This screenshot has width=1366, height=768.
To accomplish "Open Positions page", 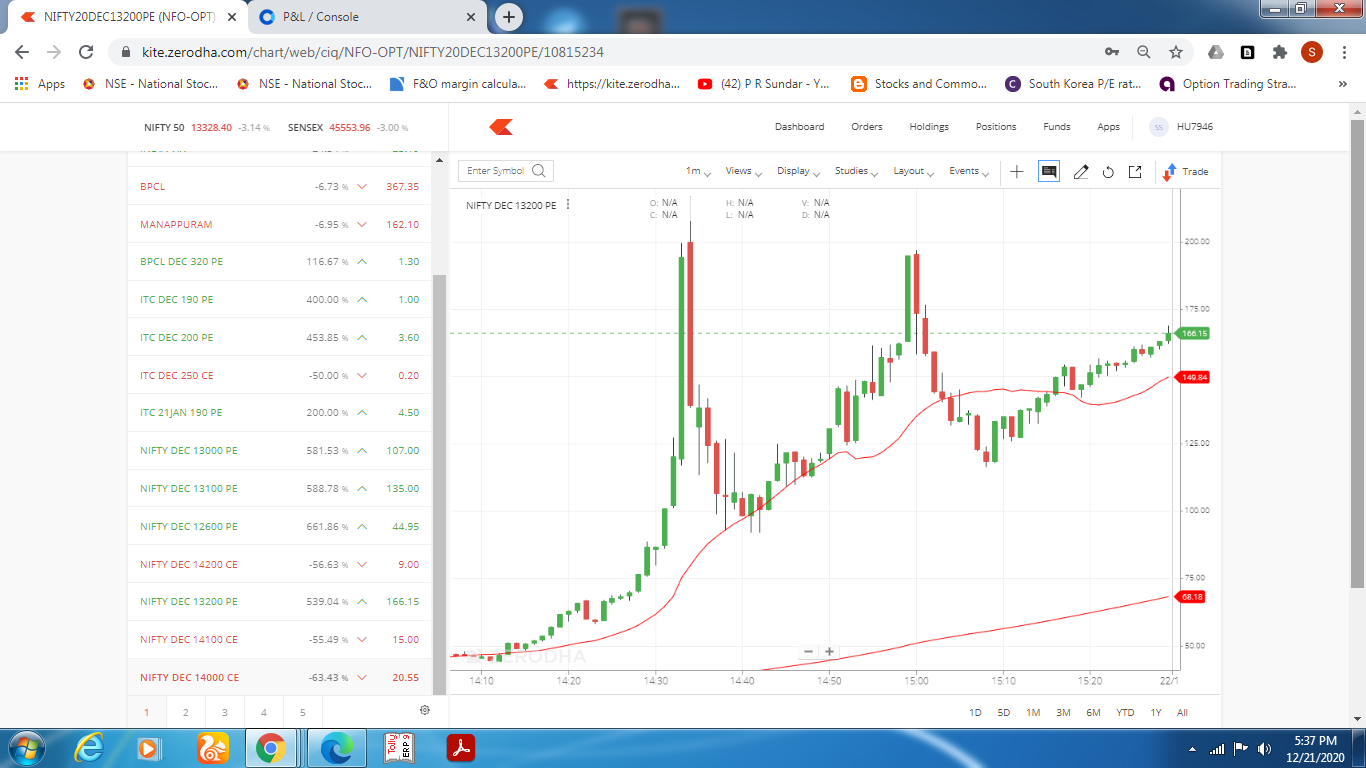I will click(x=996, y=127).
